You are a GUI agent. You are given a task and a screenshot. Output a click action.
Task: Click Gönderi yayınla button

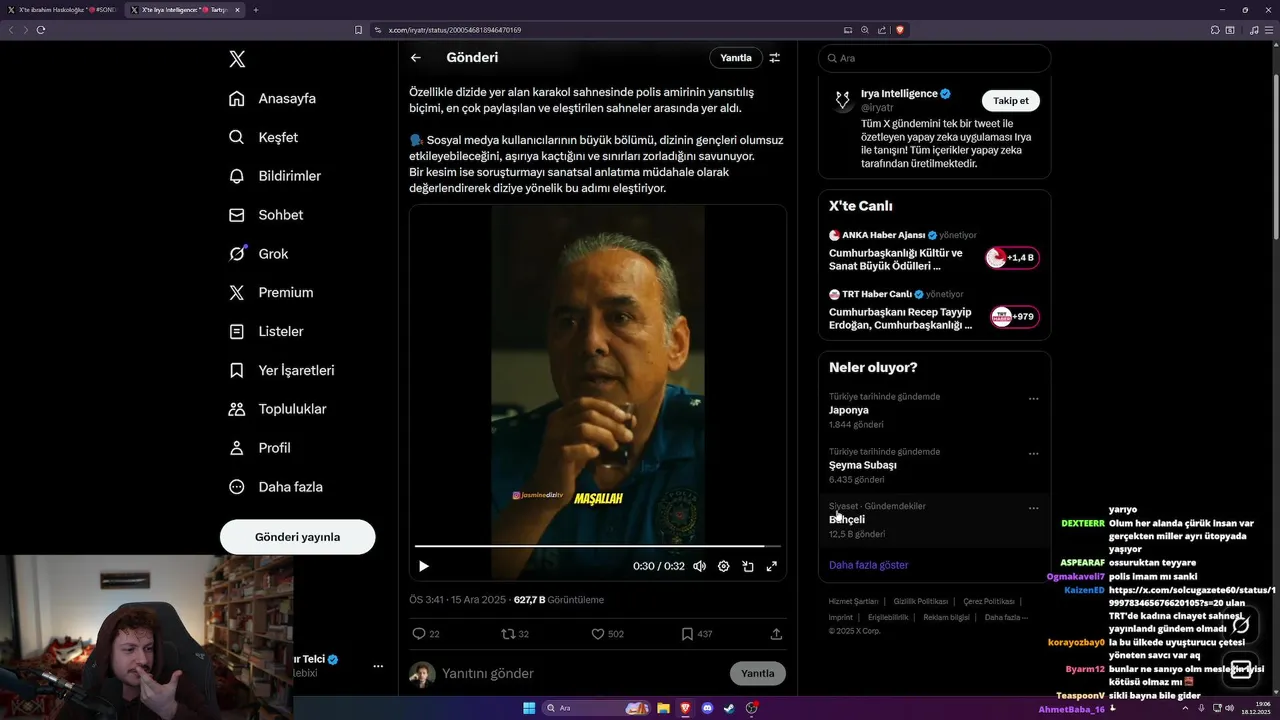point(297,537)
